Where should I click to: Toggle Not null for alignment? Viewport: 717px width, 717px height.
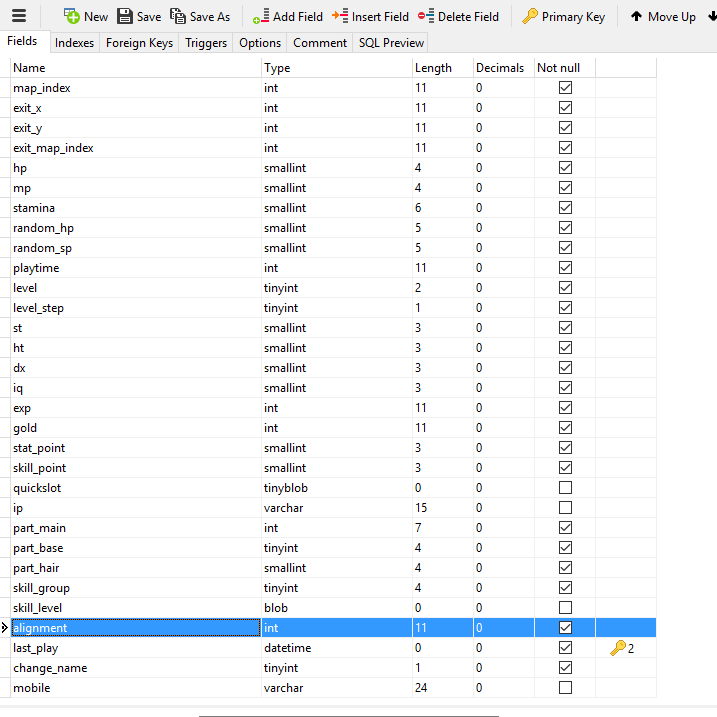565,628
